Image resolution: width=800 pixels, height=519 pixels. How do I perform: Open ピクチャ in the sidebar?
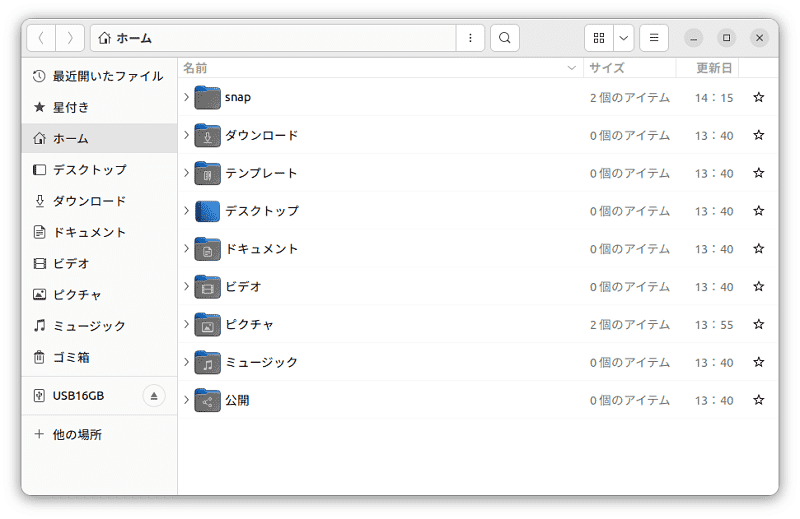(99, 294)
